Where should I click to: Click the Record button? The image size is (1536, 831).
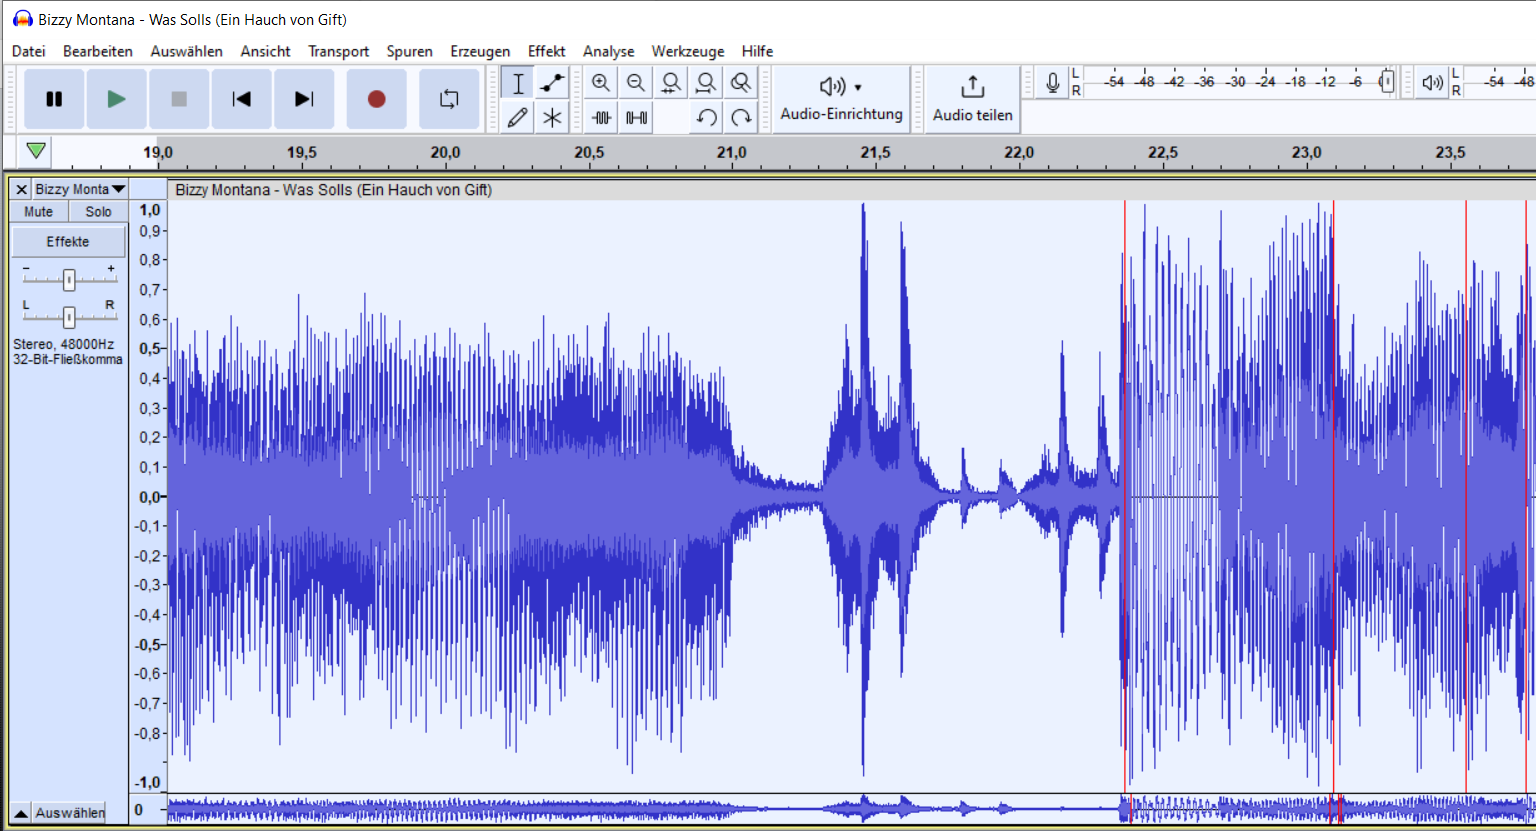tap(376, 99)
